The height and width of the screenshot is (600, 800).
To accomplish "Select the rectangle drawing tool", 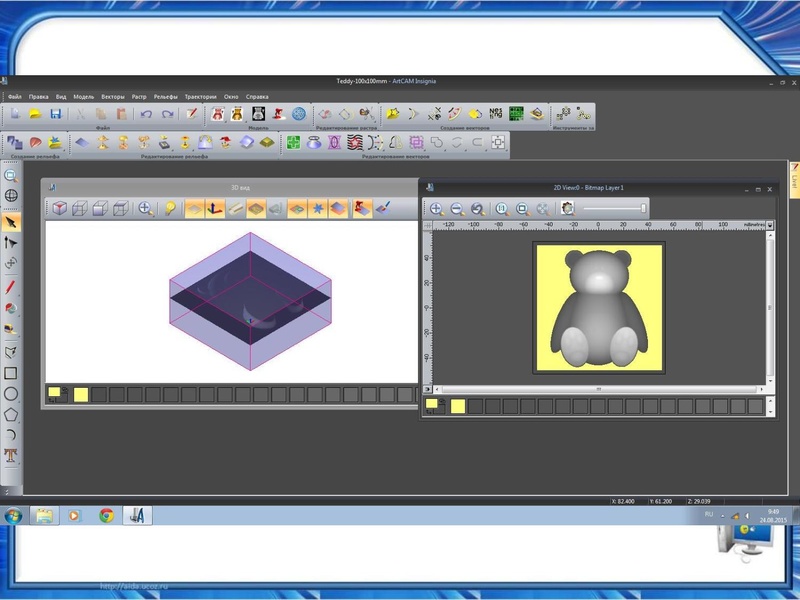I will [11, 373].
